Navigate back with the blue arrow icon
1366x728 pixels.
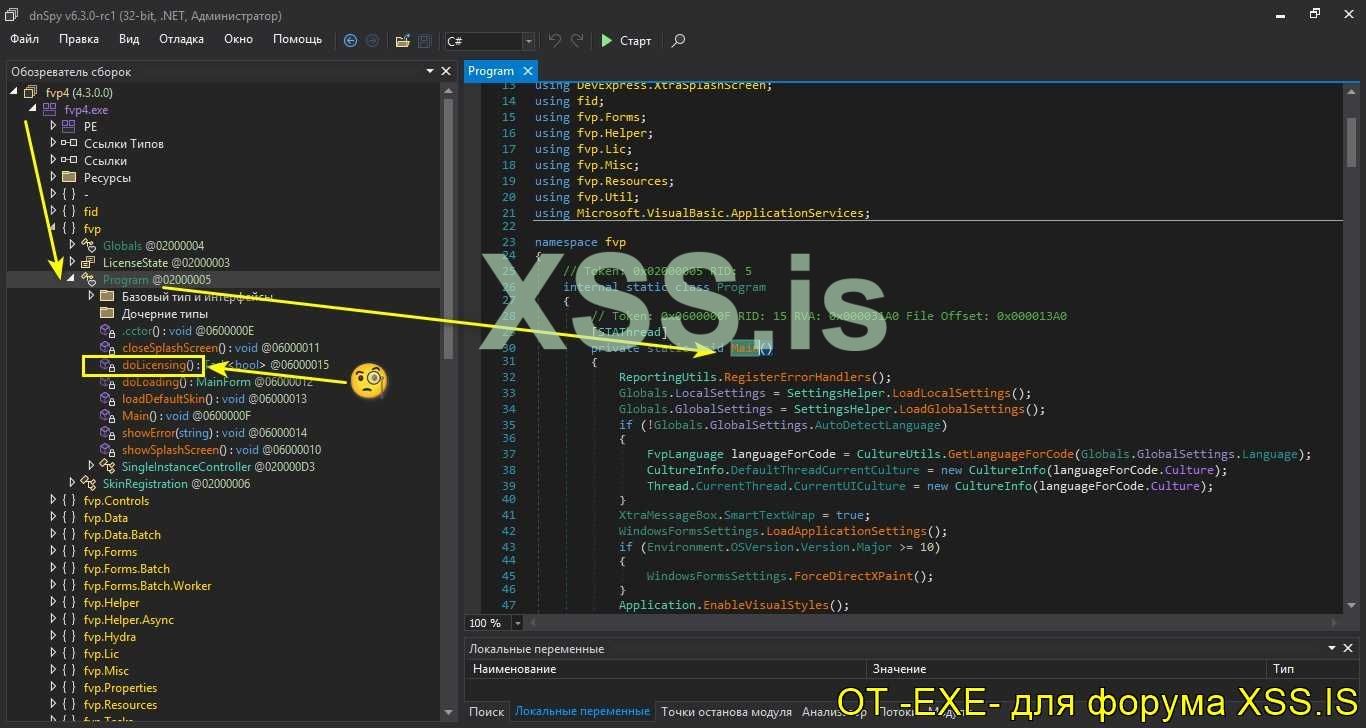pyautogui.click(x=350, y=41)
